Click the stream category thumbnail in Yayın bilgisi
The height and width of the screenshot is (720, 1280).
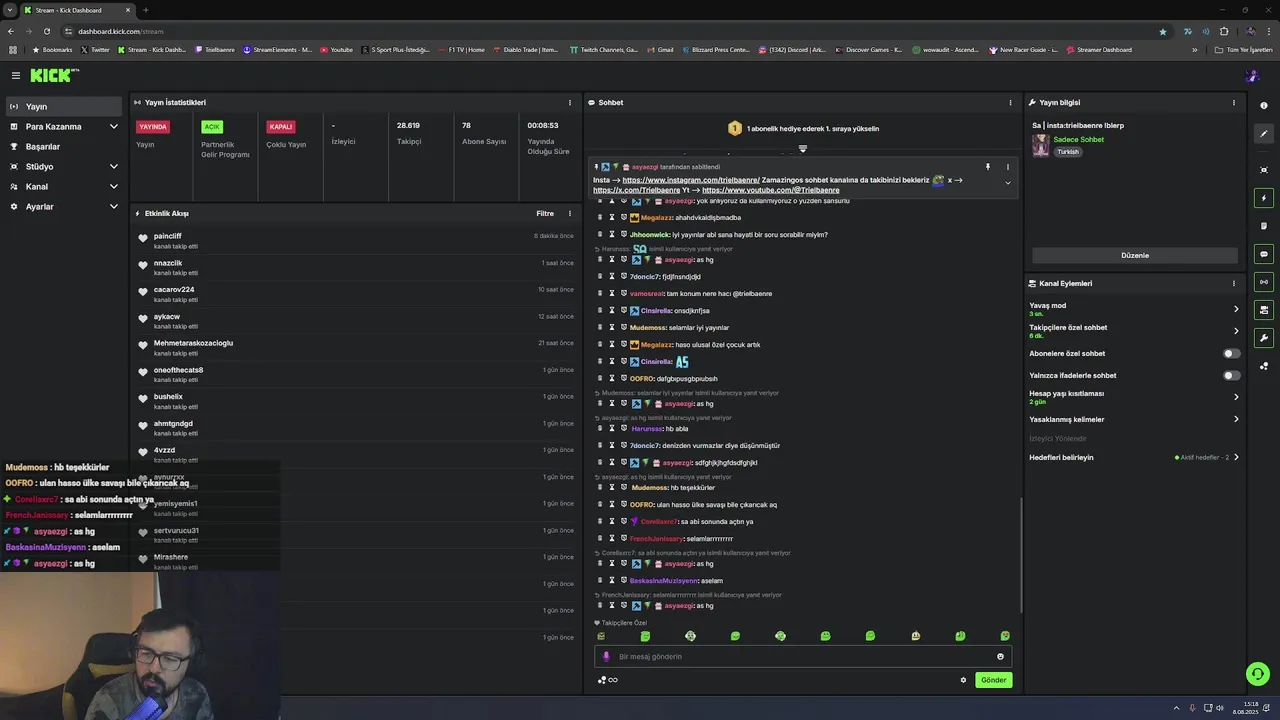tap(1040, 145)
